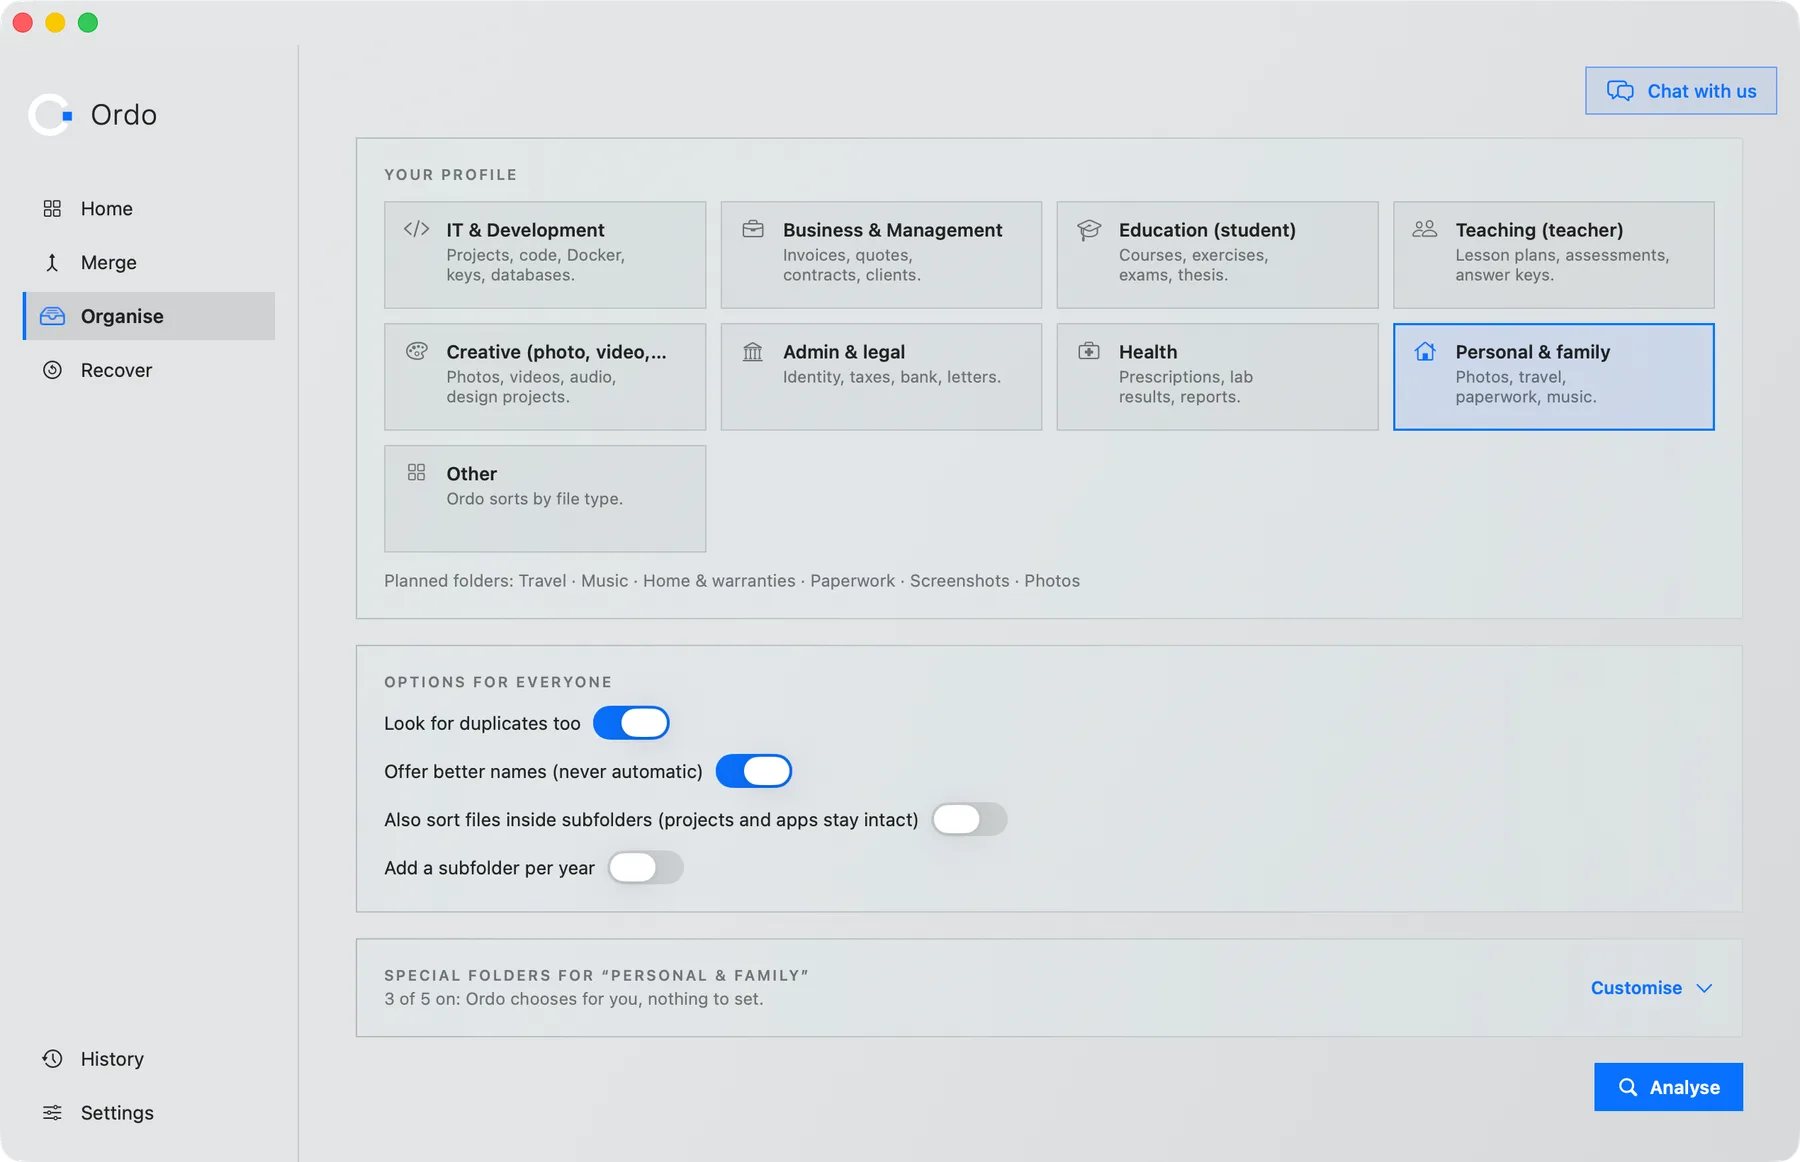Click the green macOS zoom window button
This screenshot has height=1162, width=1800.
88,22
